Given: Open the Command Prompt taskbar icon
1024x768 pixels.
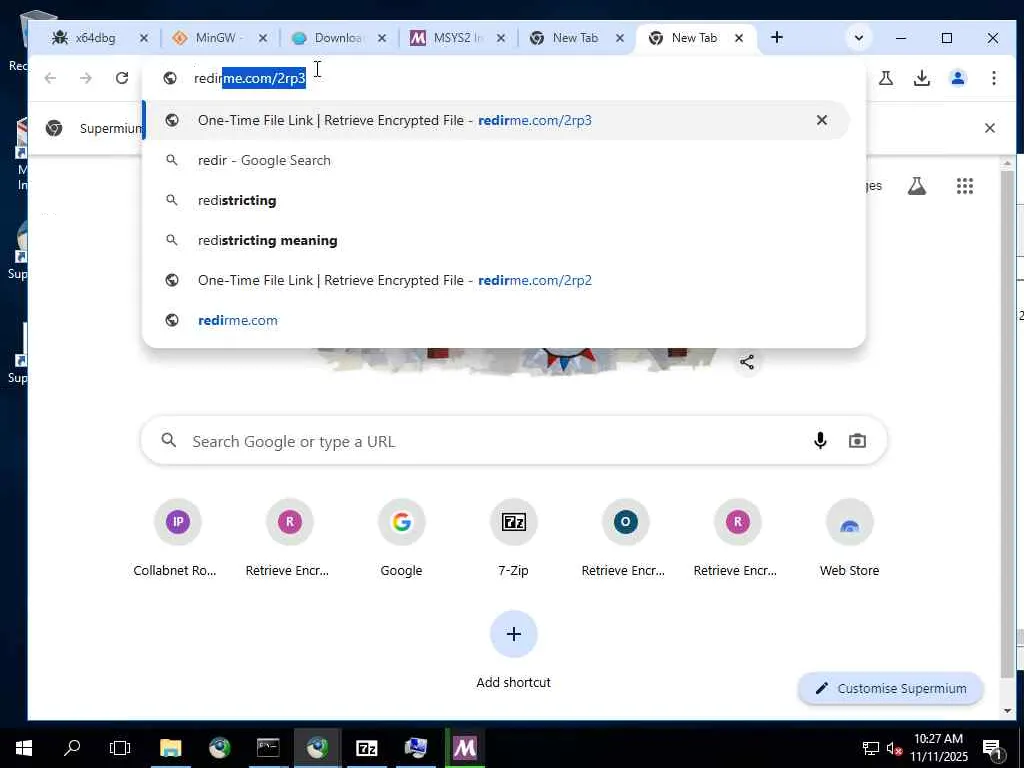Looking at the screenshot, I should pyautogui.click(x=268, y=748).
